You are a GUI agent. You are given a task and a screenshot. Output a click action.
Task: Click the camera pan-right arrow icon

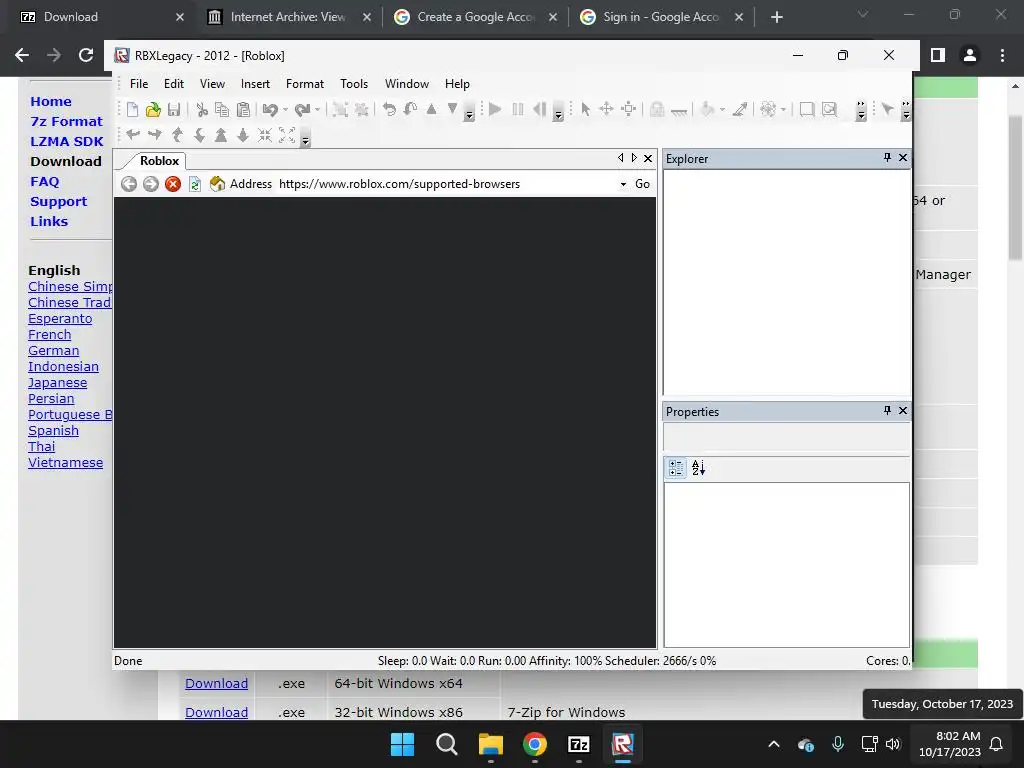(x=155, y=135)
